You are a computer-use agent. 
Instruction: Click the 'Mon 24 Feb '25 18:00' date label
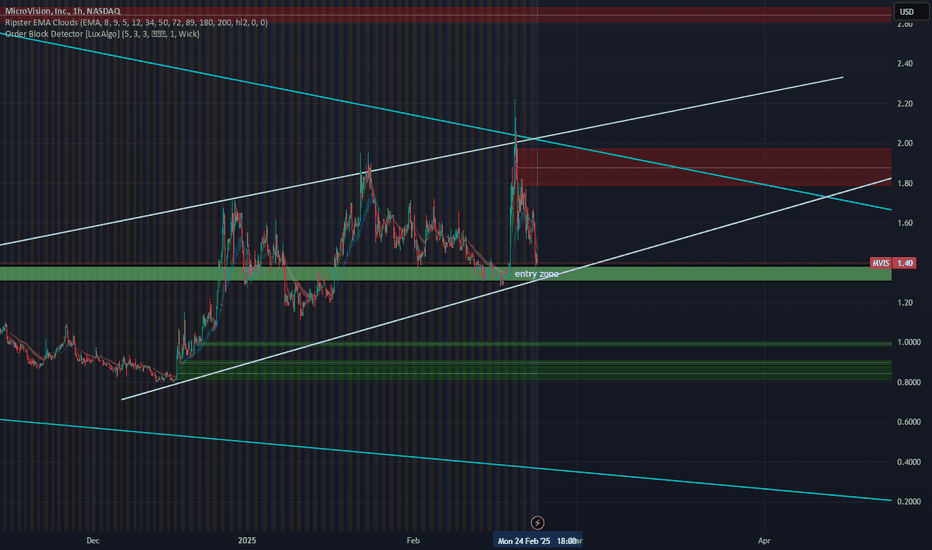pyautogui.click(x=537, y=540)
